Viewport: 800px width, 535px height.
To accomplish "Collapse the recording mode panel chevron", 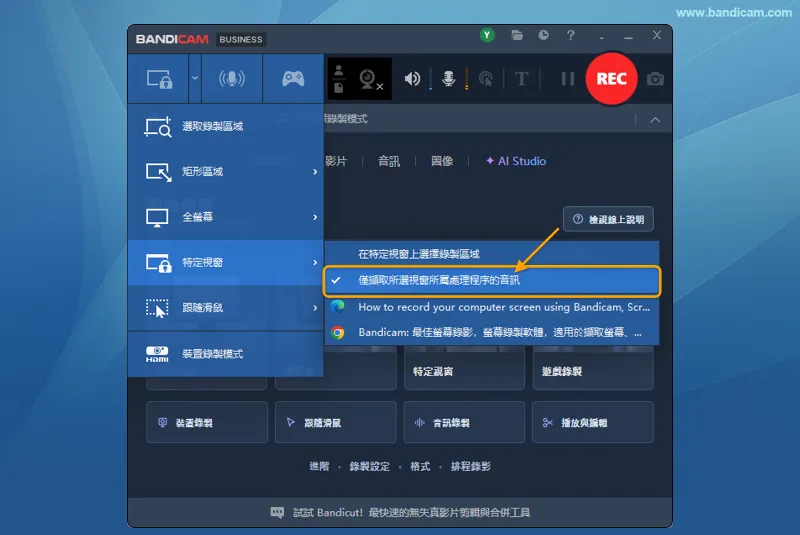I will pos(655,120).
